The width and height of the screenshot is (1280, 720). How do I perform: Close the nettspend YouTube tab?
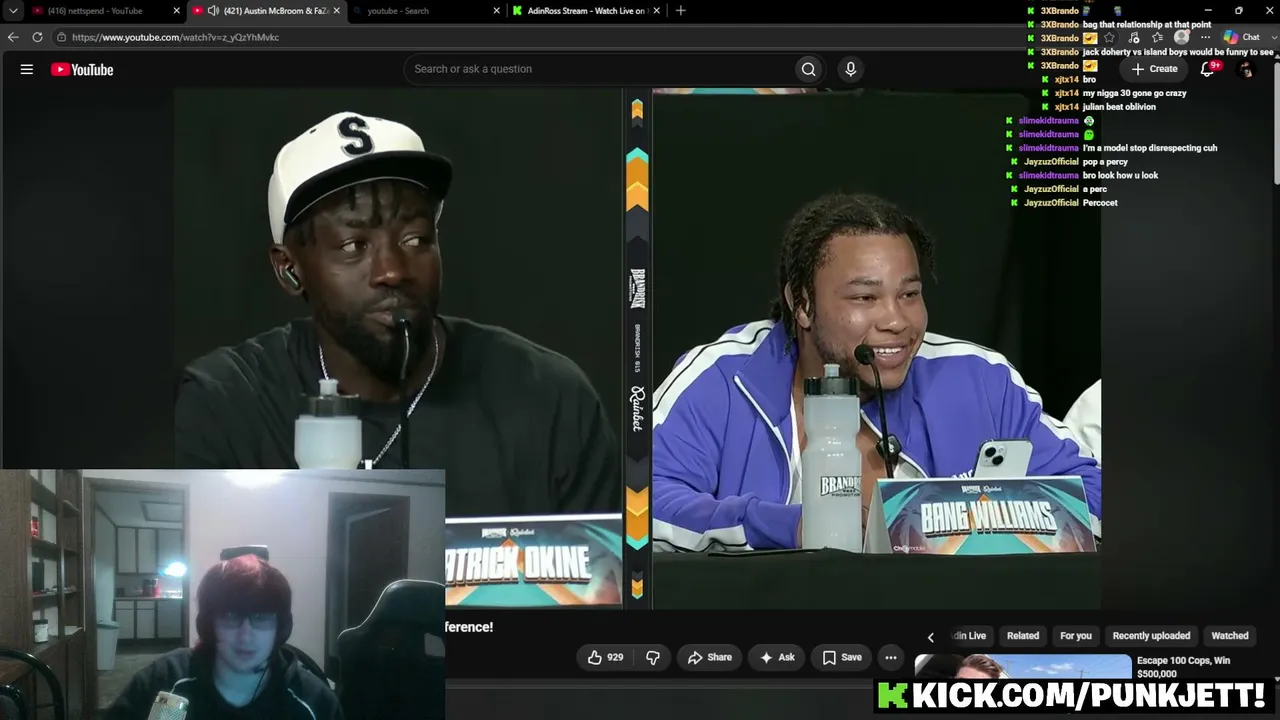pos(177,10)
